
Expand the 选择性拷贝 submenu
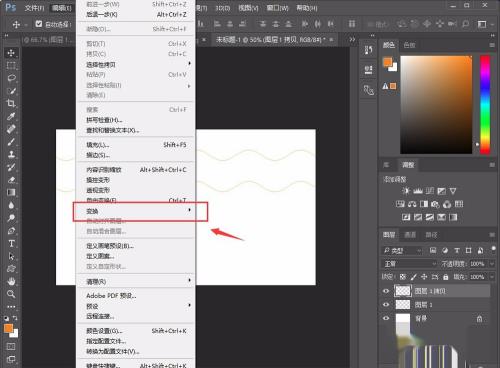click(136, 64)
